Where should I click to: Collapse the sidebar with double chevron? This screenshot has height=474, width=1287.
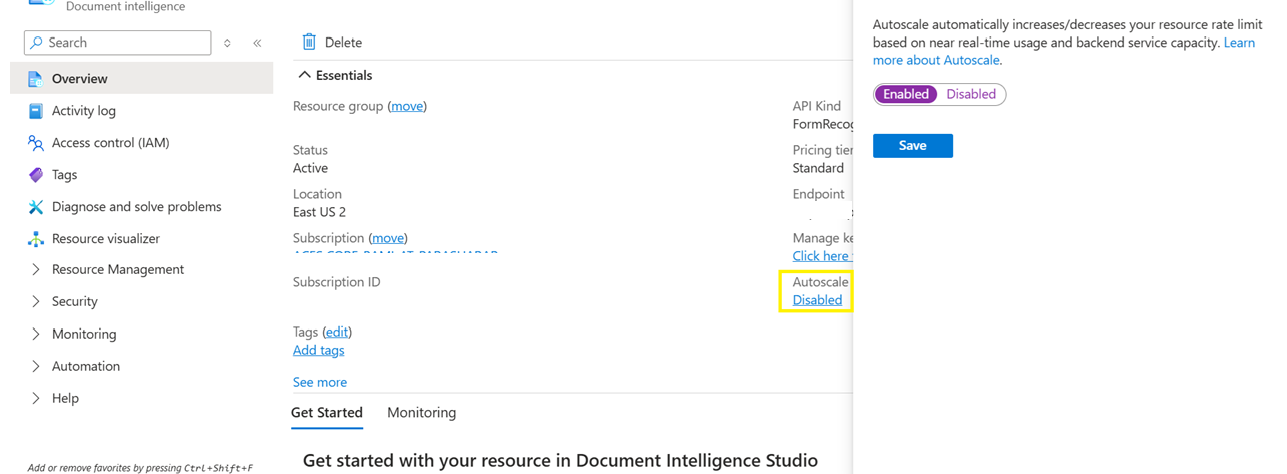257,43
